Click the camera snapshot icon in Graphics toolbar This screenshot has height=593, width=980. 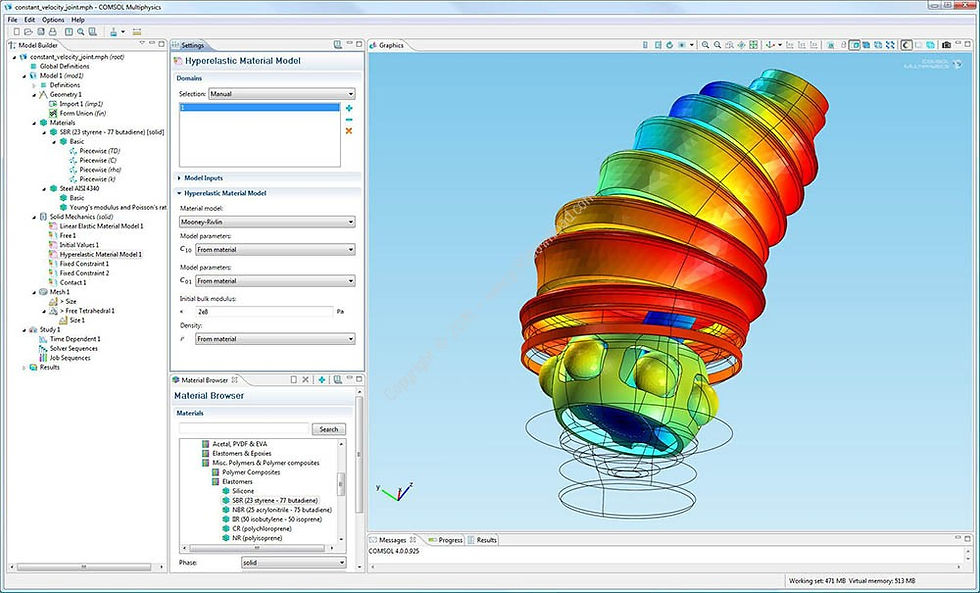coord(946,45)
